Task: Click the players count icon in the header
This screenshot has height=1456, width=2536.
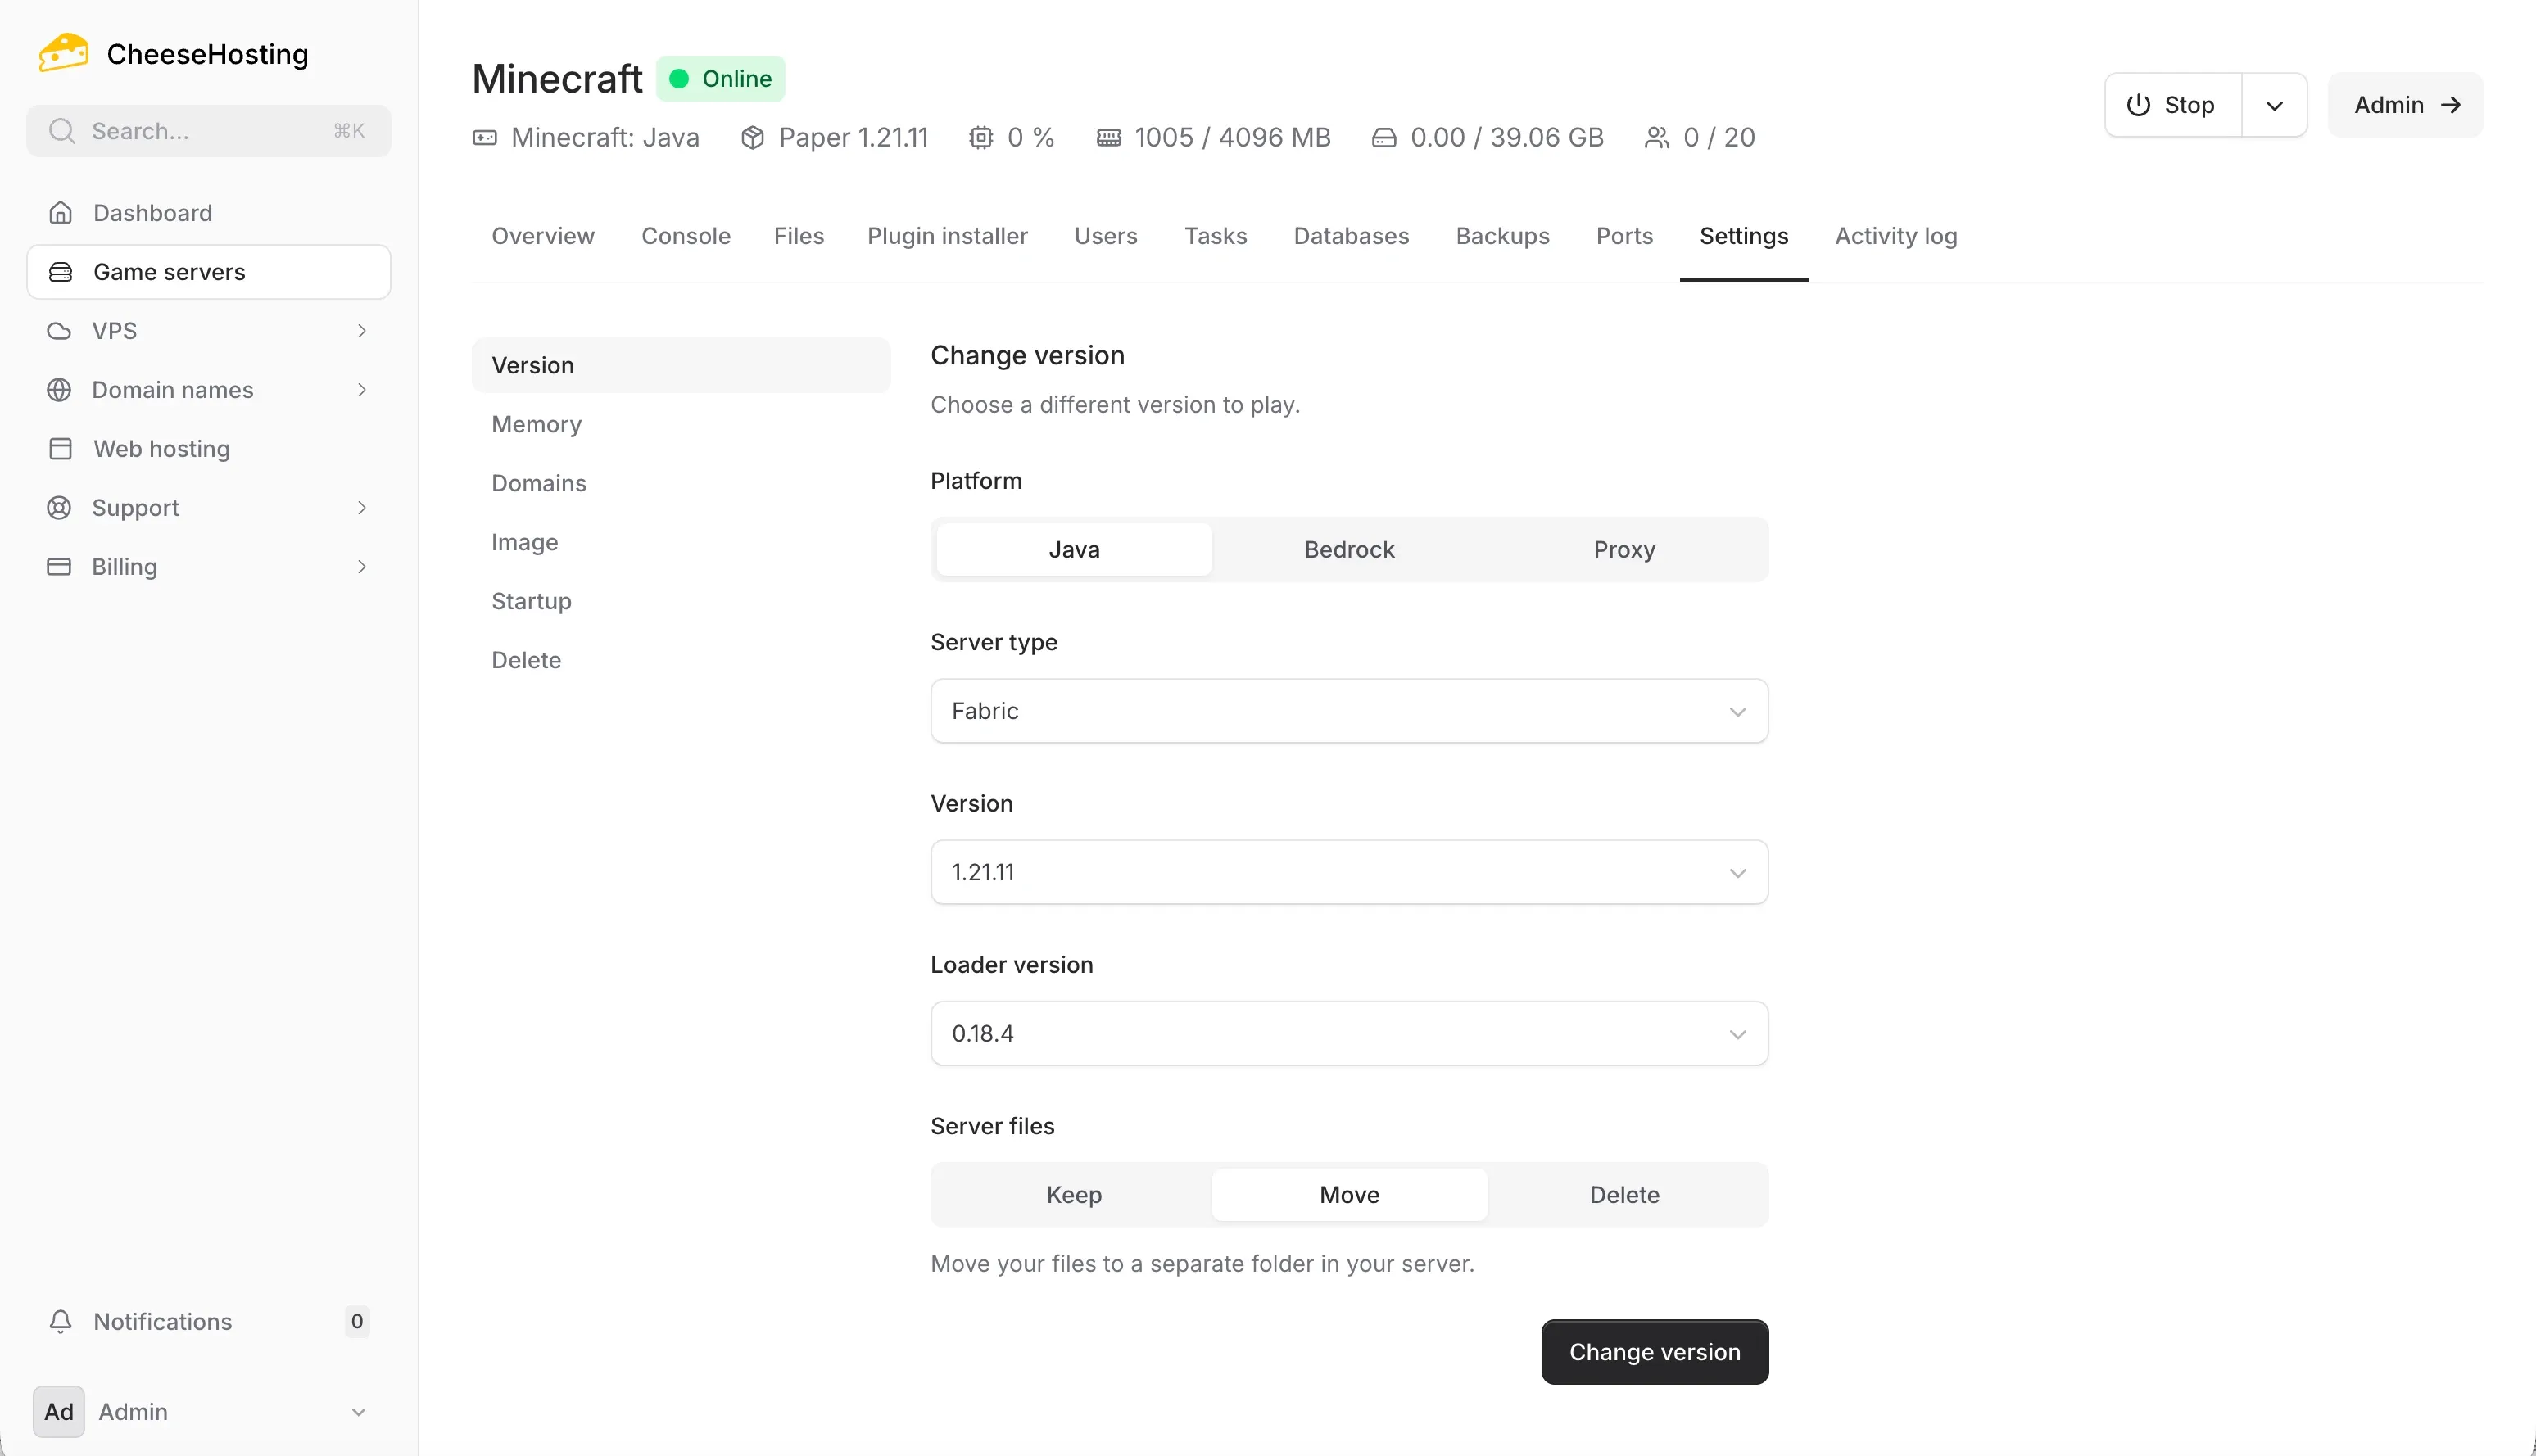Action: coord(1656,137)
